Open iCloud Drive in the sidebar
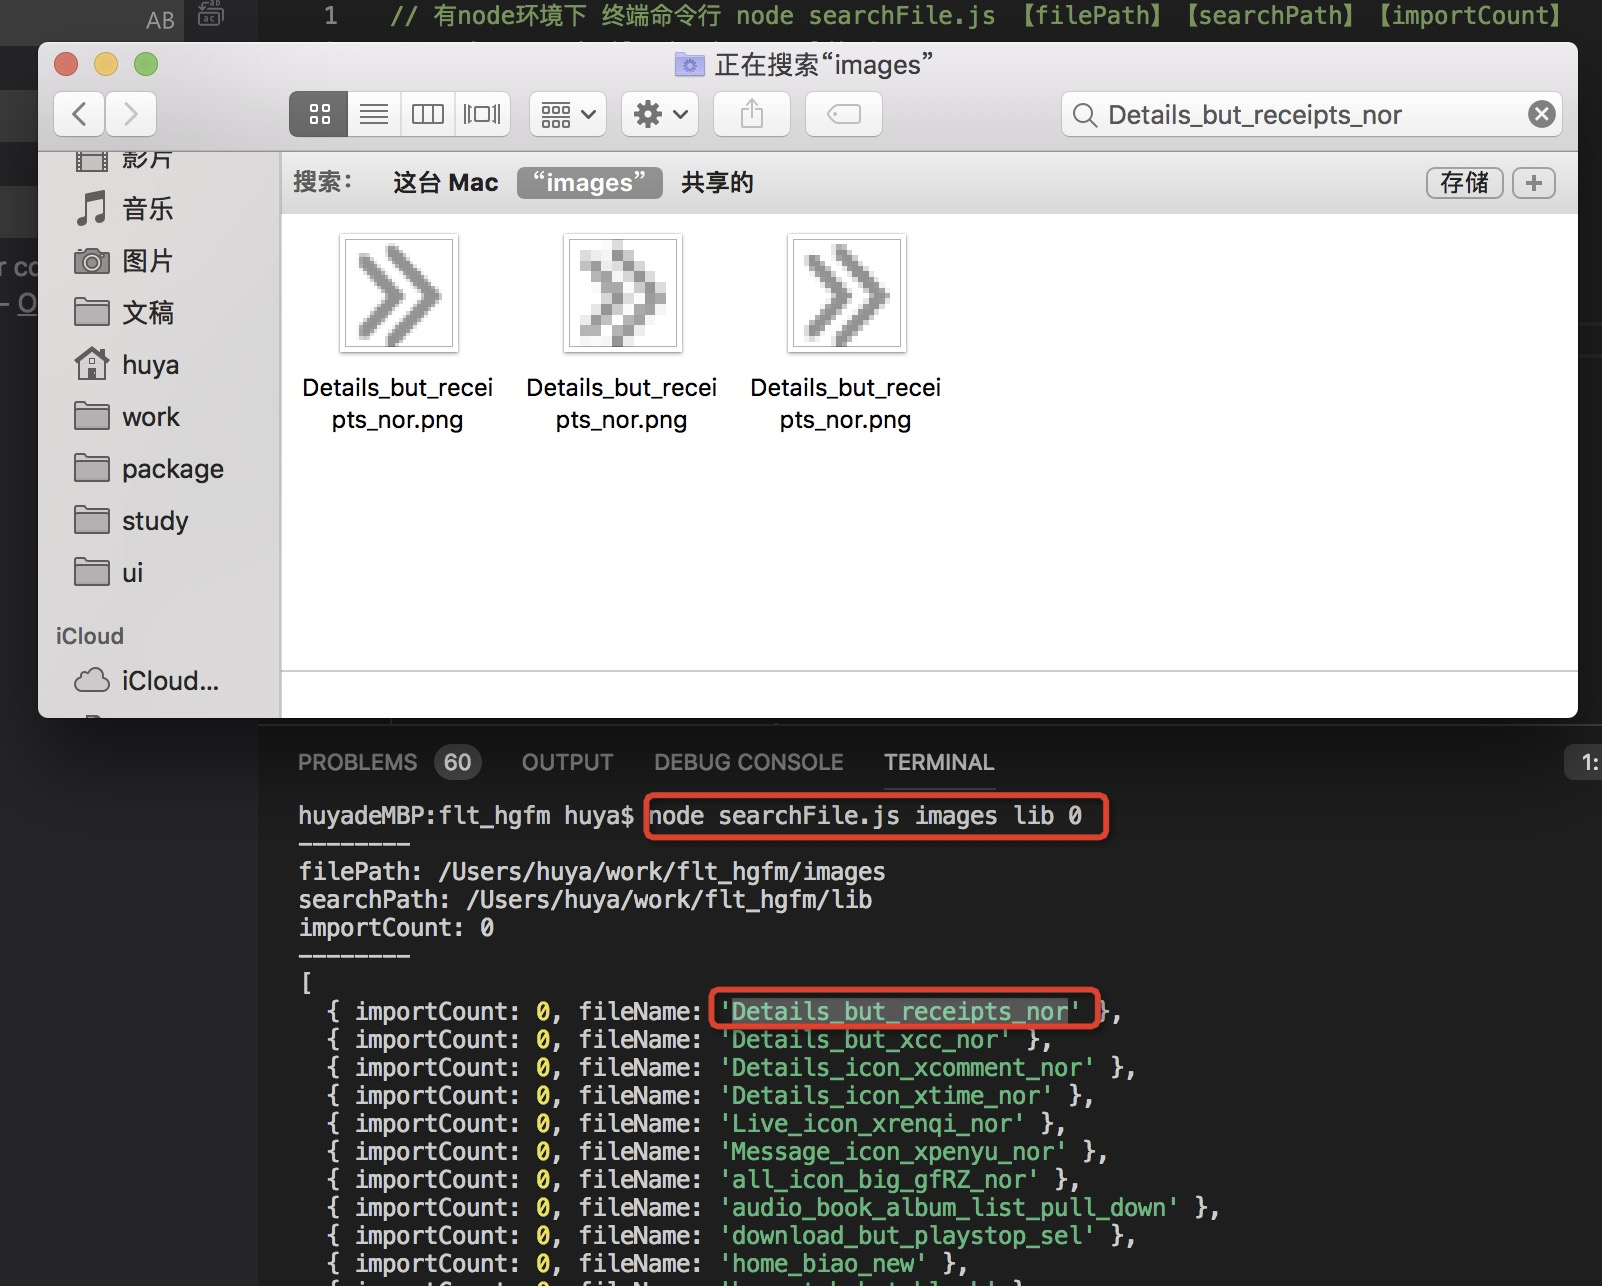The height and width of the screenshot is (1286, 1602). point(170,681)
